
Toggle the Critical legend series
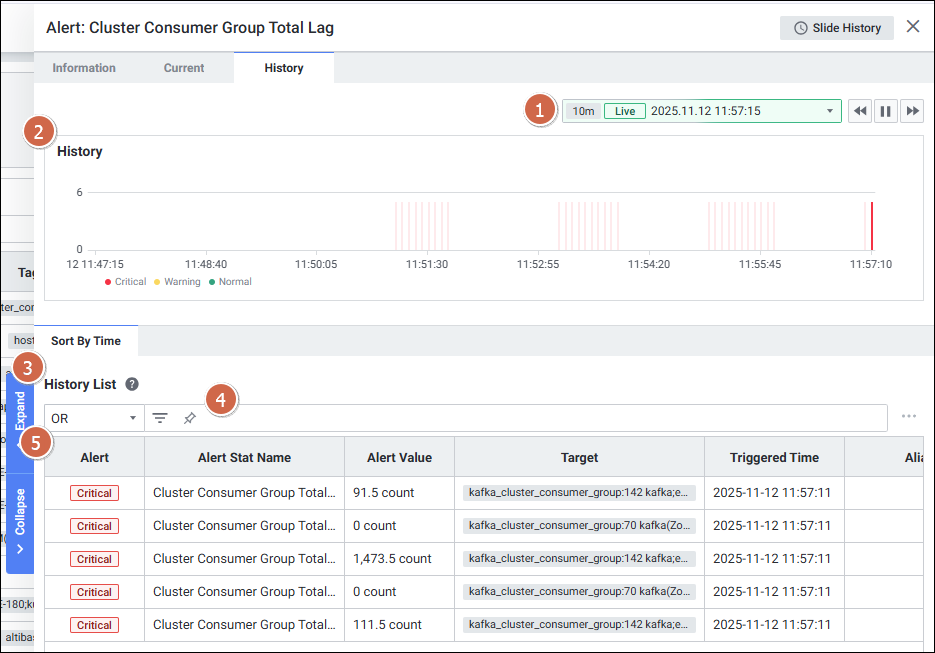[125, 282]
